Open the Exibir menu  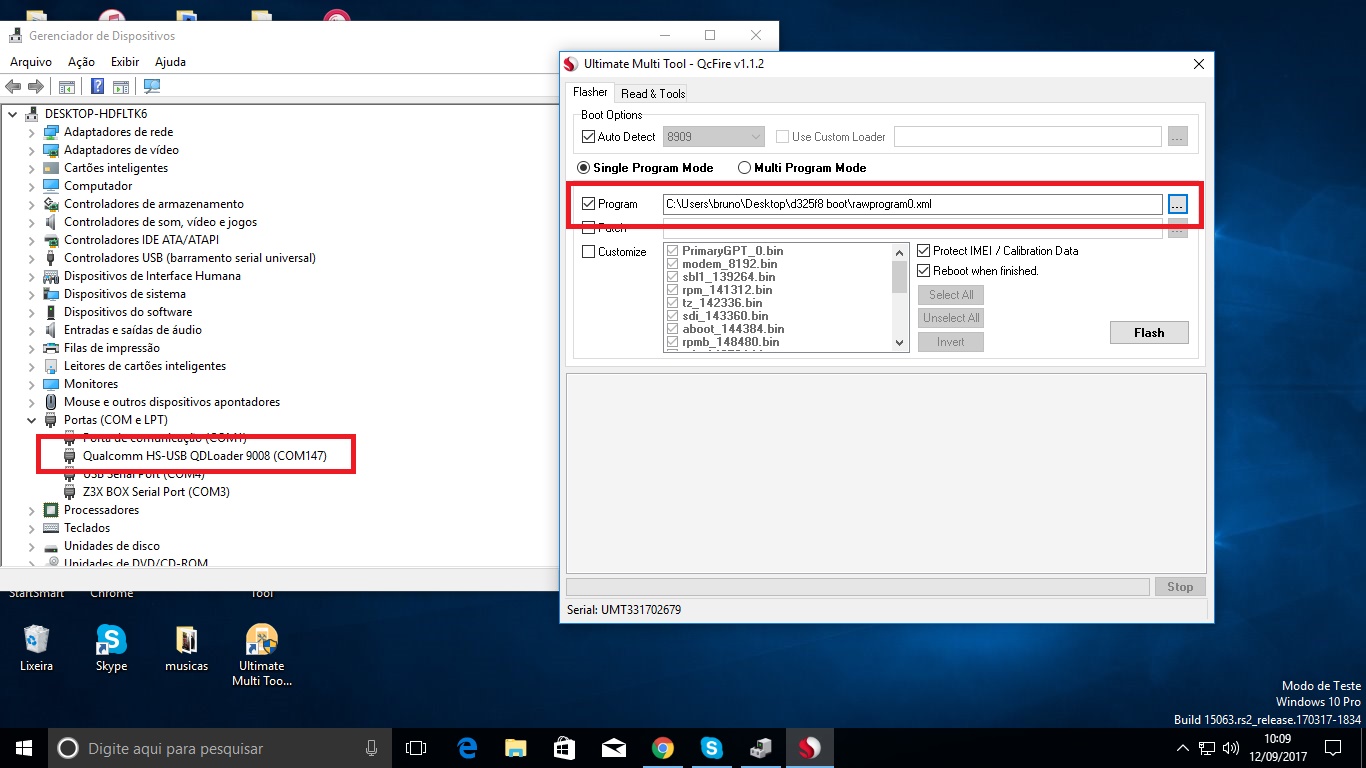125,62
